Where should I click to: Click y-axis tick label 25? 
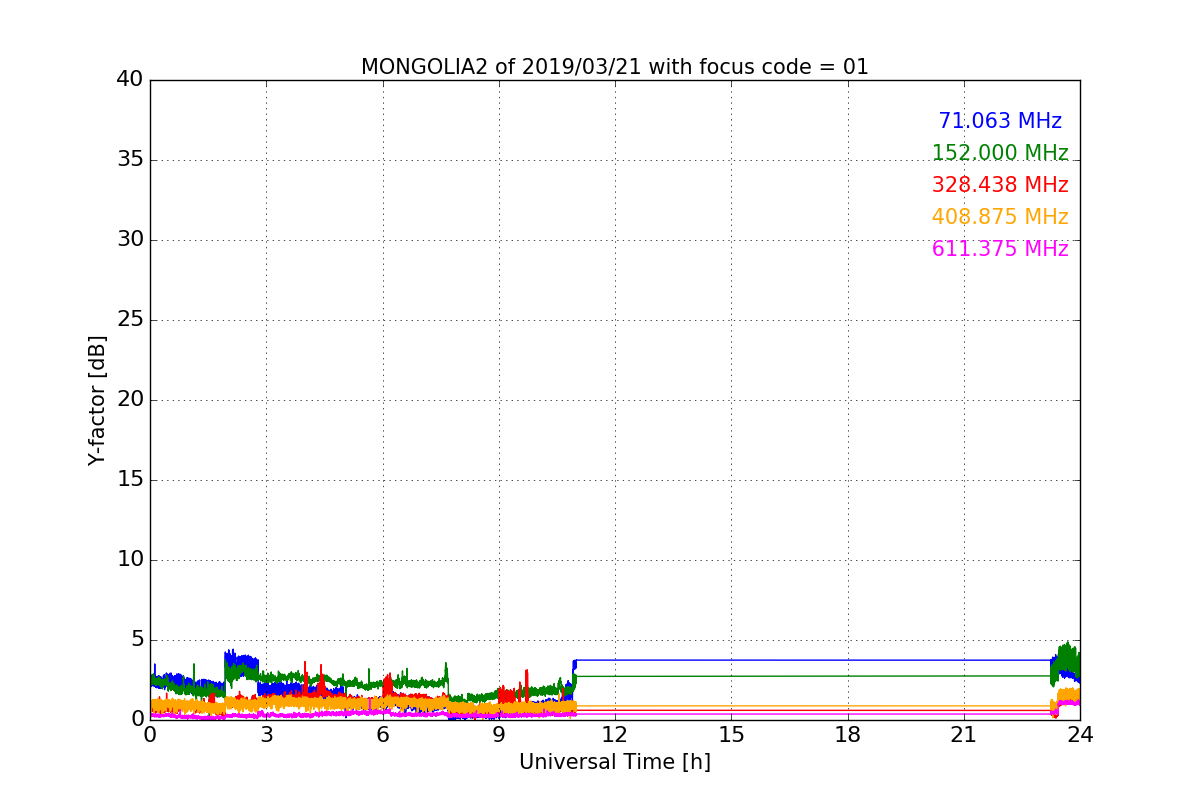(x=130, y=320)
